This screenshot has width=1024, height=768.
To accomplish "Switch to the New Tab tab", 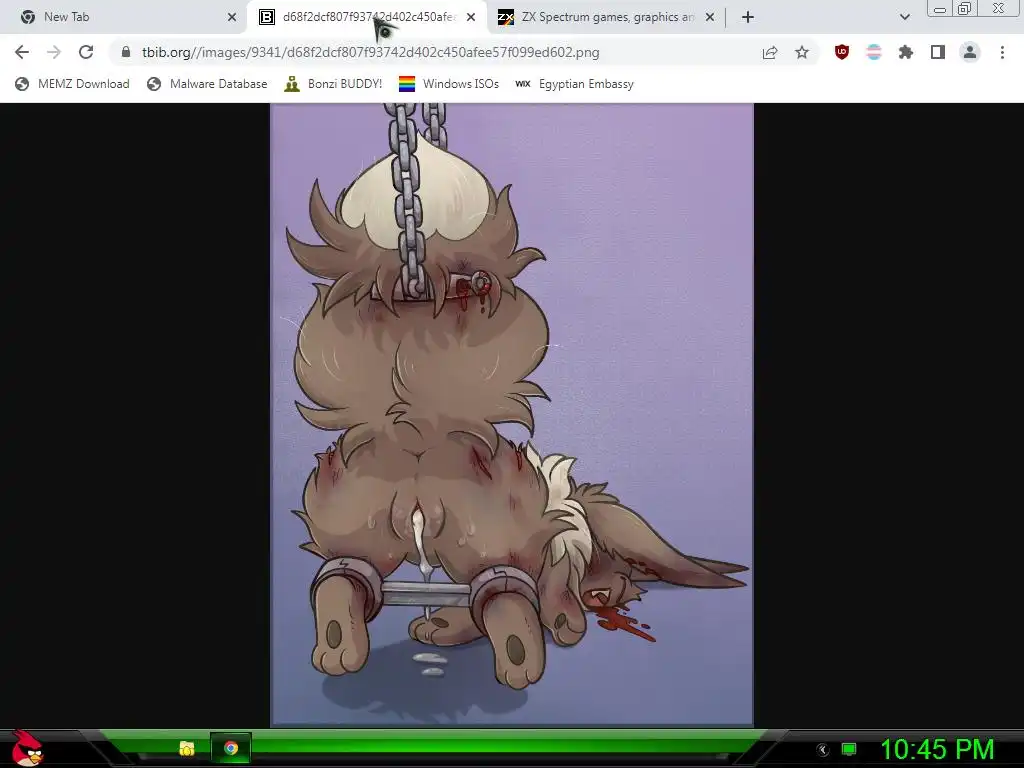I will (x=124, y=17).
